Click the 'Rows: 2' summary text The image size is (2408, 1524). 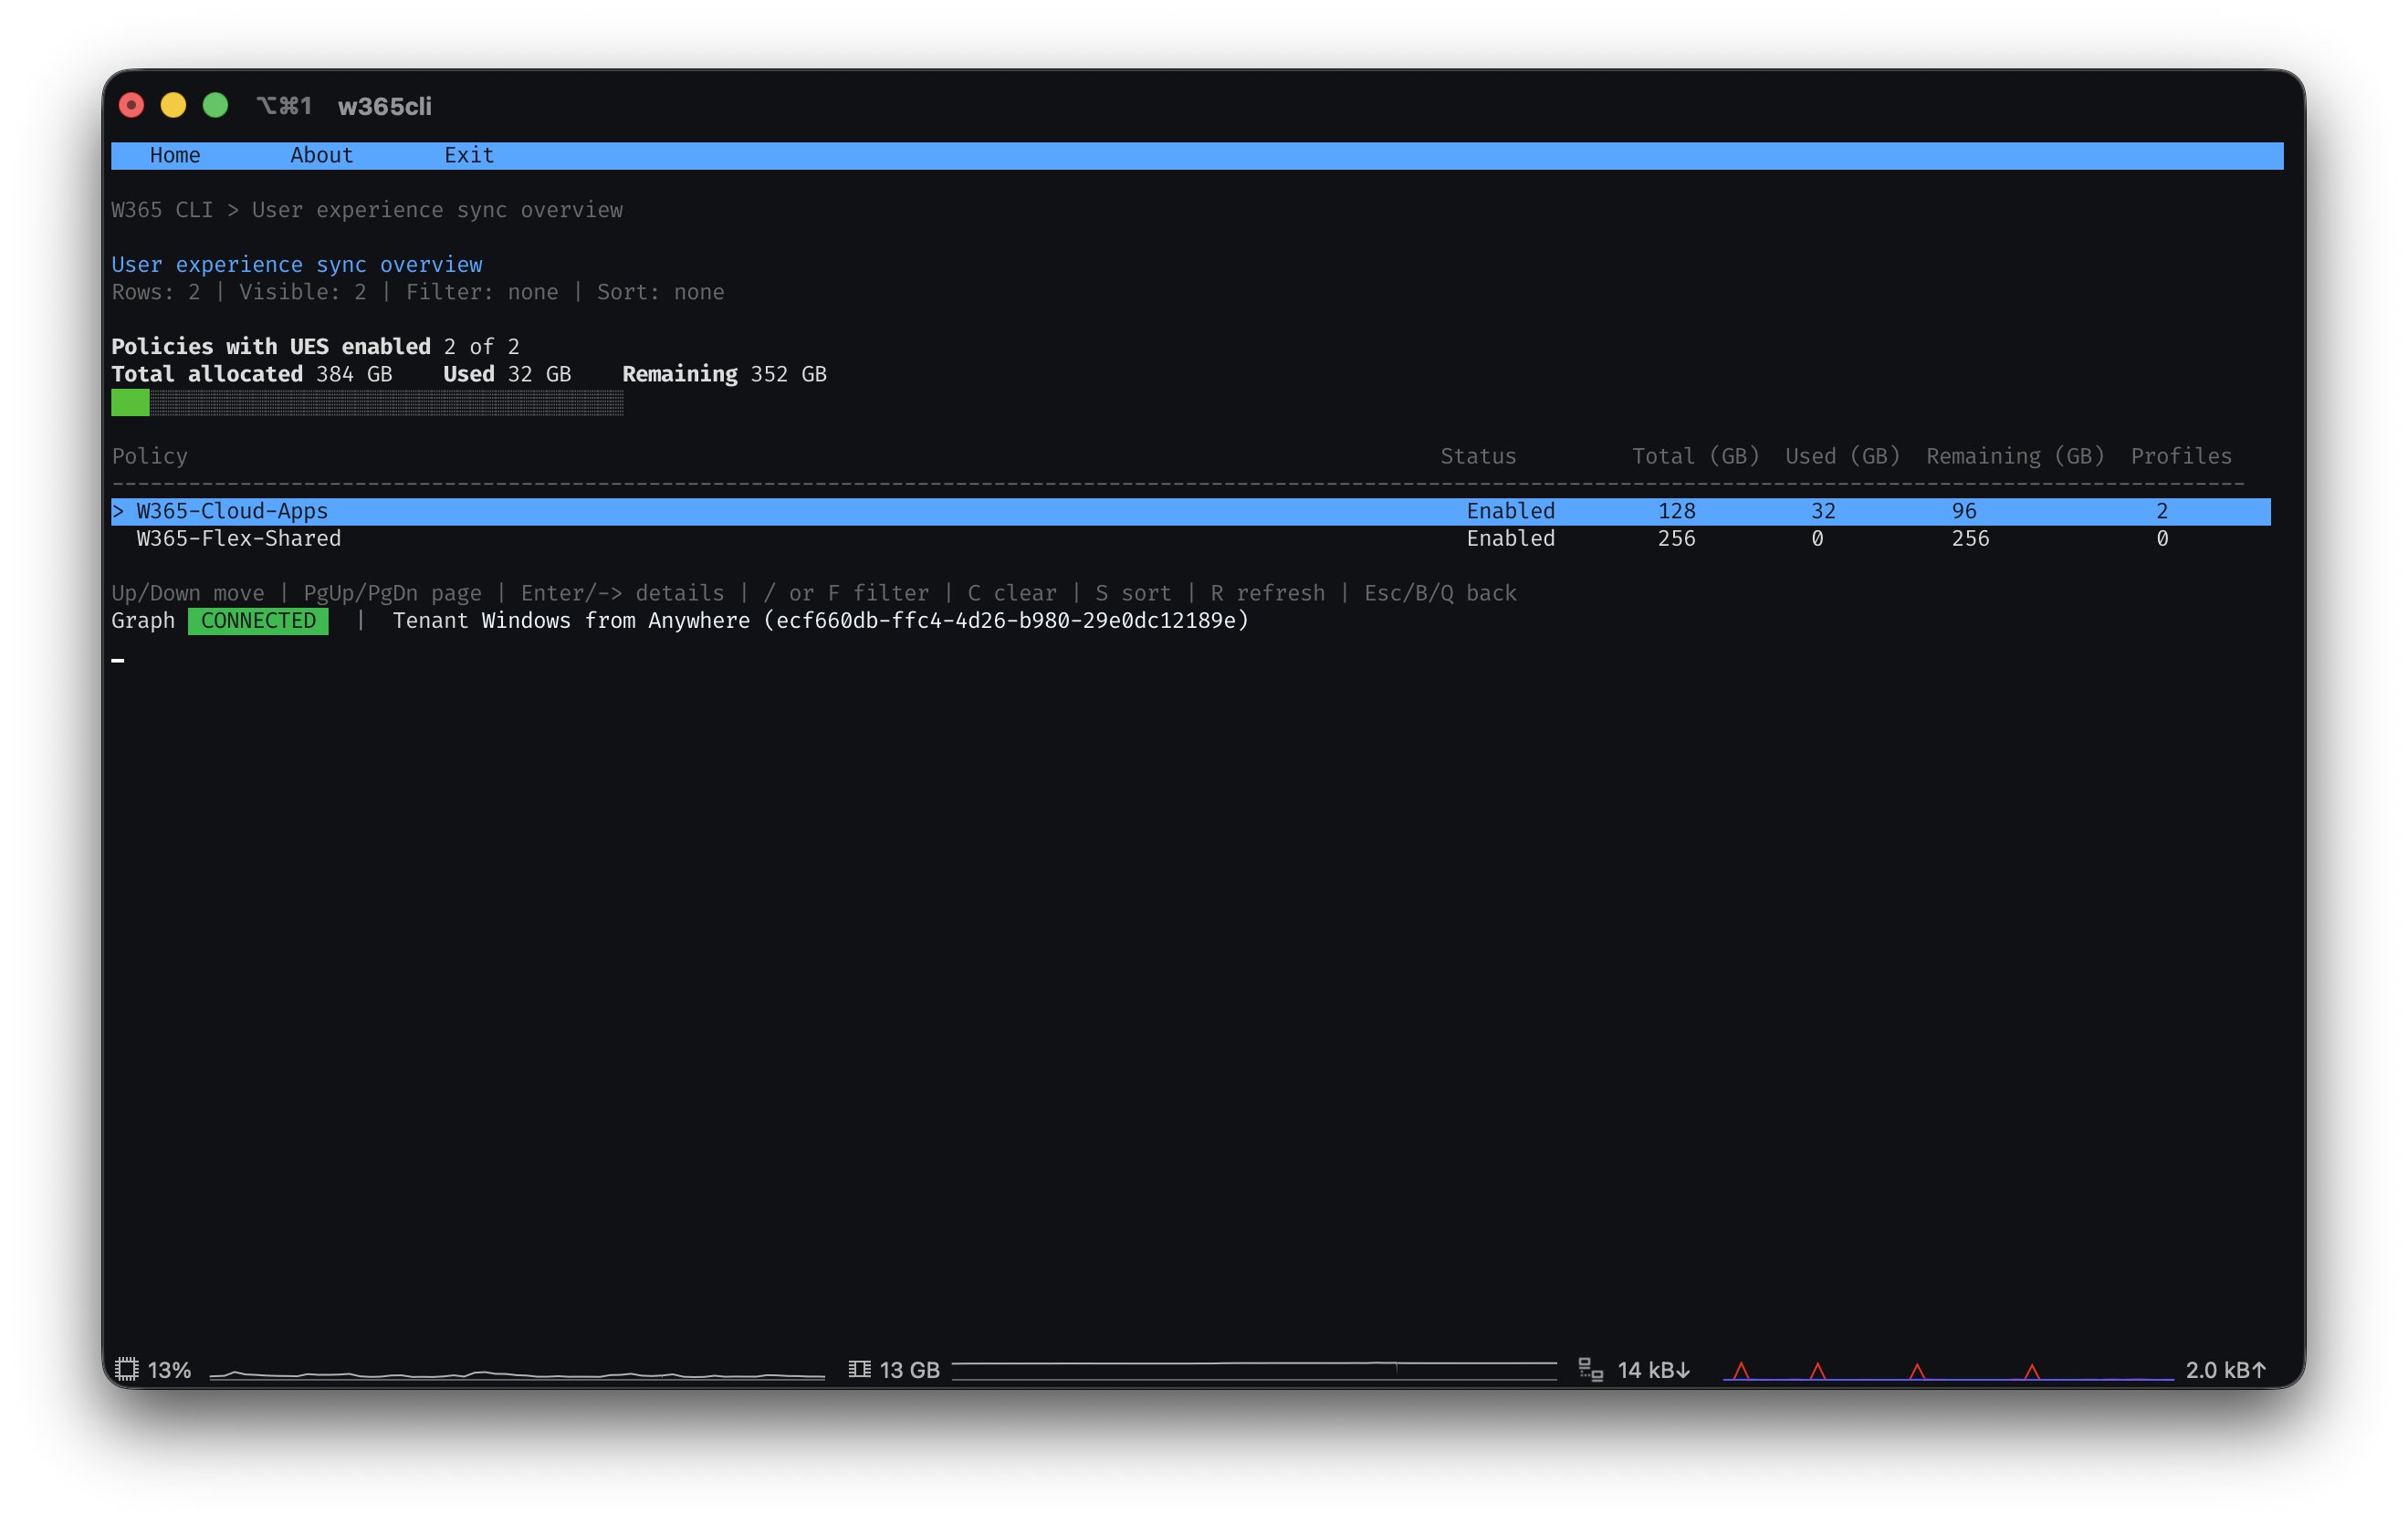click(x=155, y=292)
